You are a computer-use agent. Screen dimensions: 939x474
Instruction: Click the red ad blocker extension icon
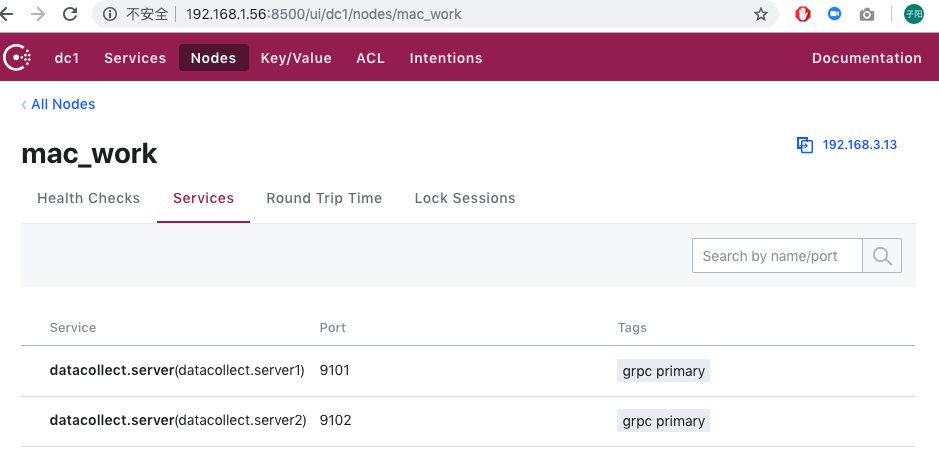coord(802,15)
